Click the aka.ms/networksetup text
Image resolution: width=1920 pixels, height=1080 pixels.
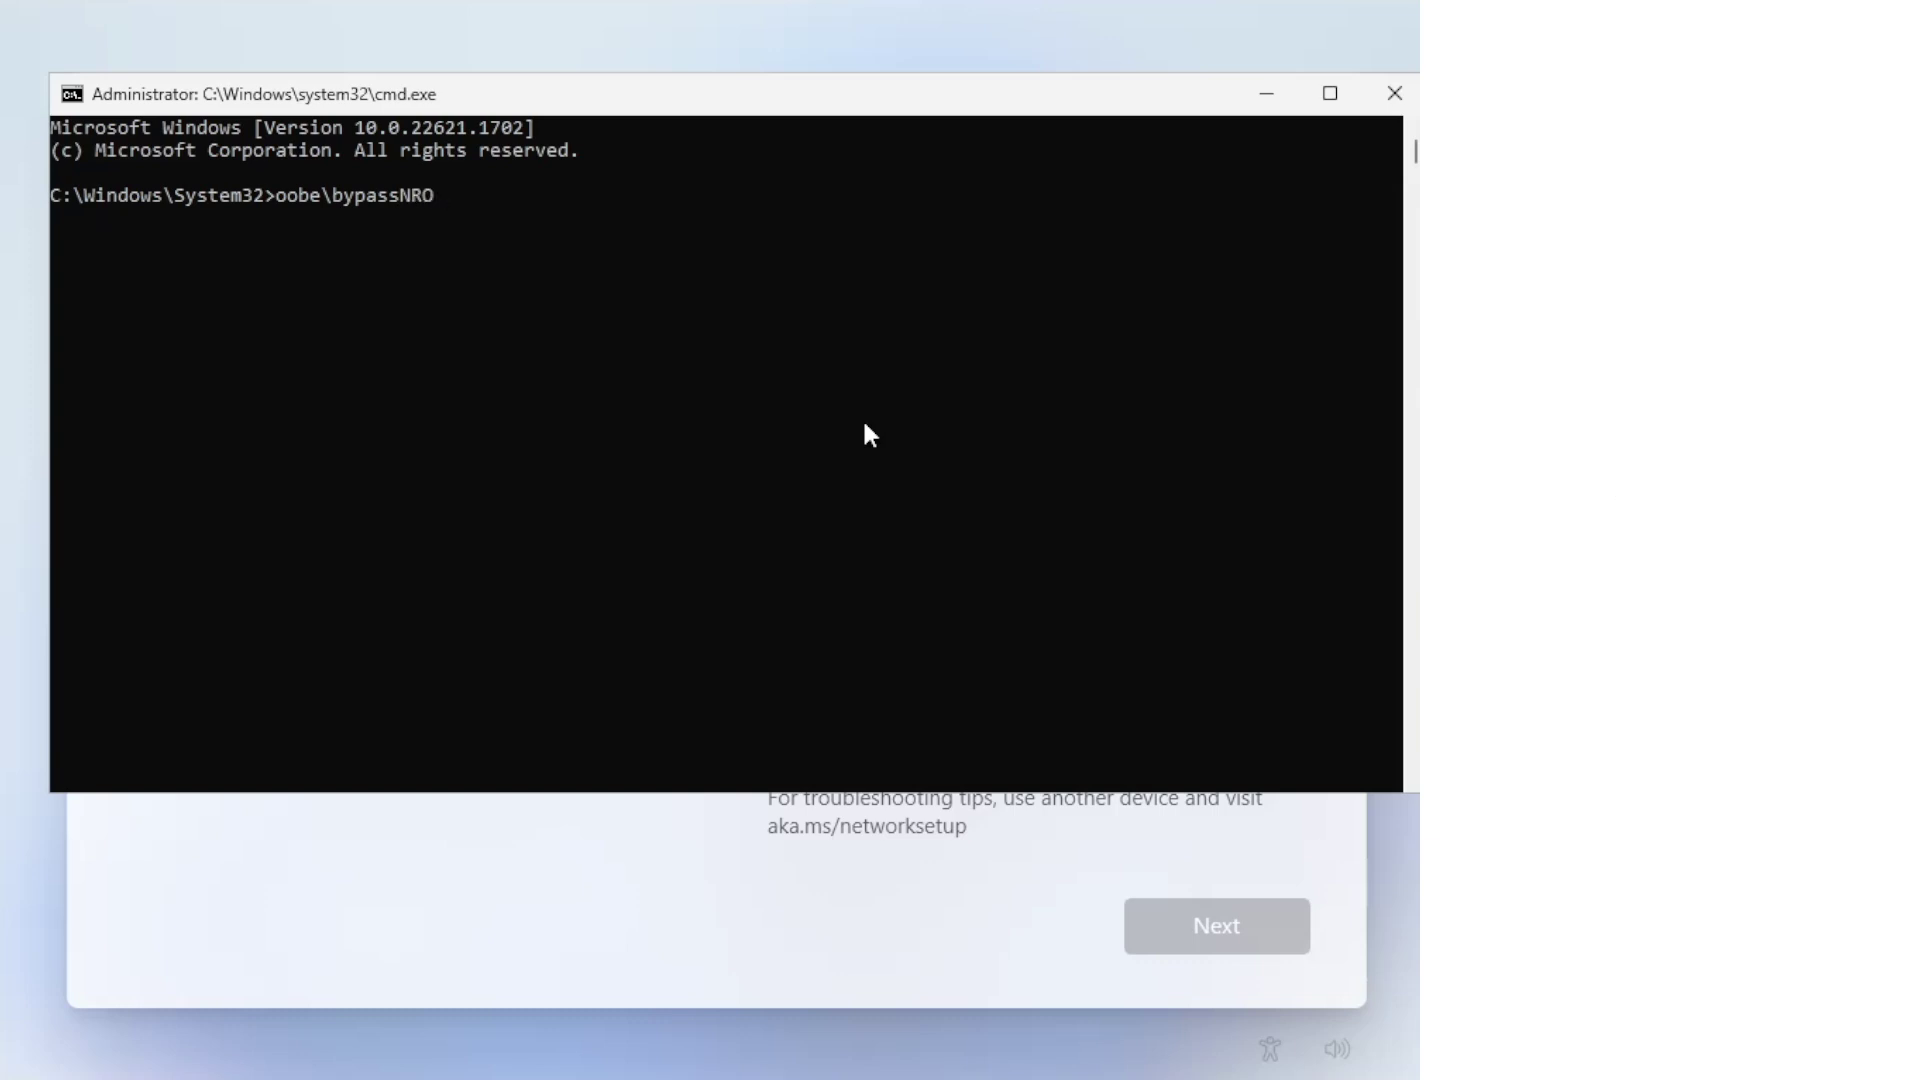point(866,827)
